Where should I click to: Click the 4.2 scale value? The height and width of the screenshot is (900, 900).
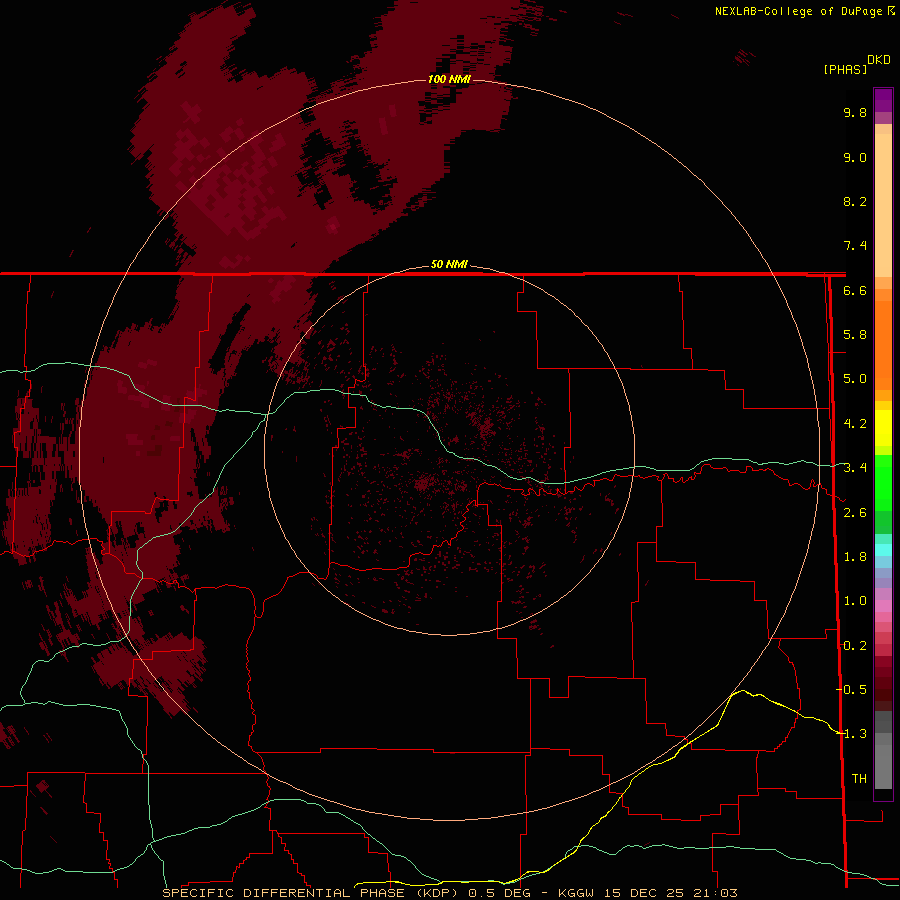[x=855, y=424]
